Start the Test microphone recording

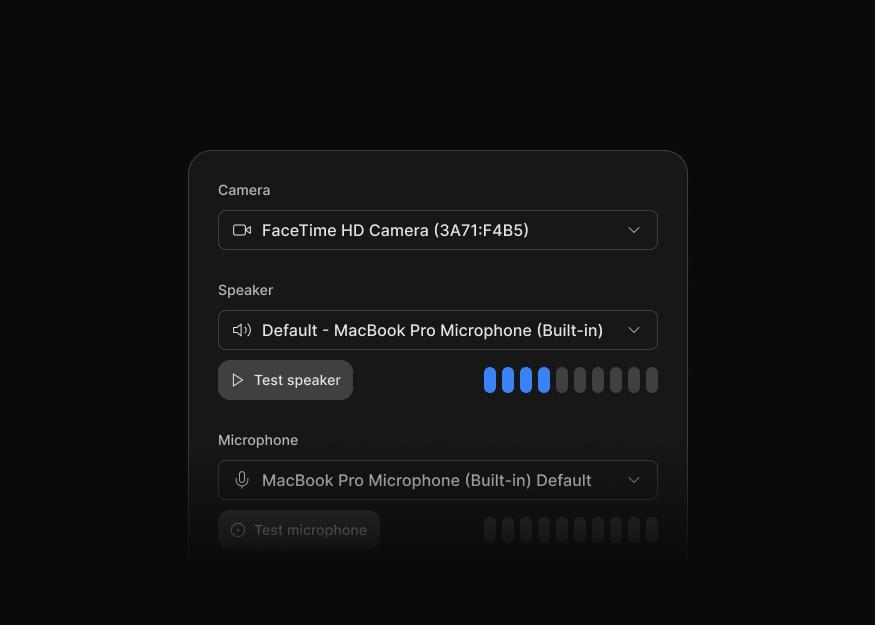click(x=299, y=530)
